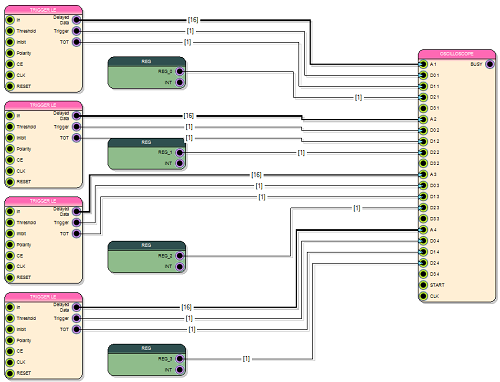Screen dimensions: 500x382
Task: Select the D04 oscilloscope port
Action: click(x=423, y=241)
